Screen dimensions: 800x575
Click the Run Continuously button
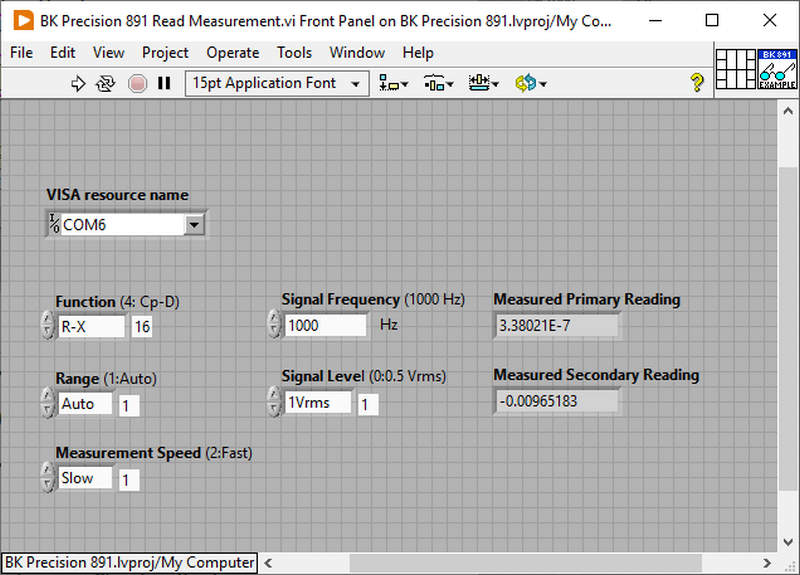click(105, 83)
